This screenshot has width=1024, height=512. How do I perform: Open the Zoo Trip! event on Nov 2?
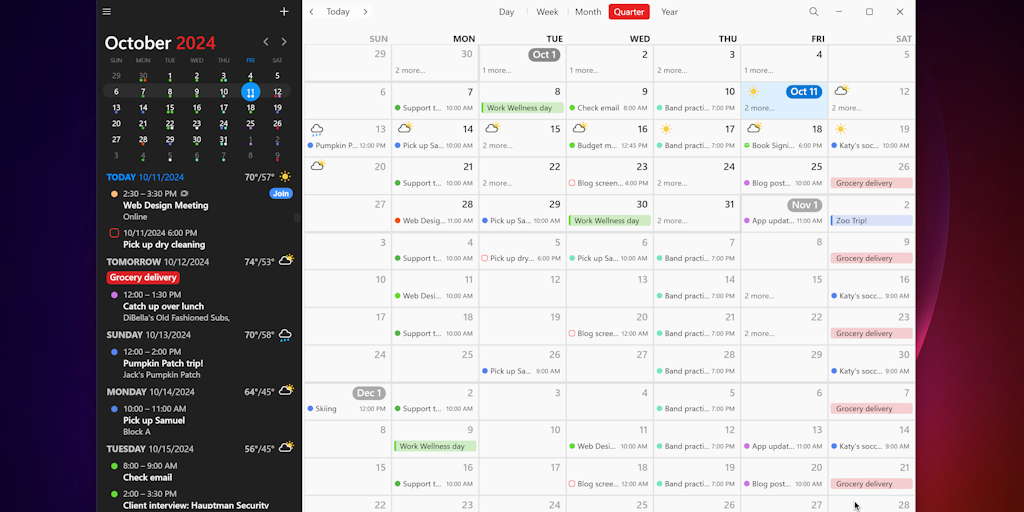(871, 221)
